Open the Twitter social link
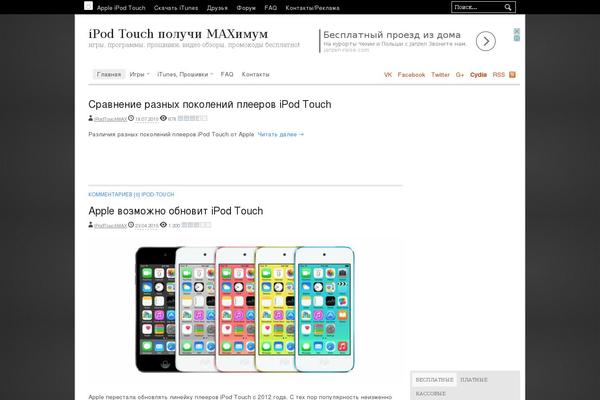 (440, 75)
